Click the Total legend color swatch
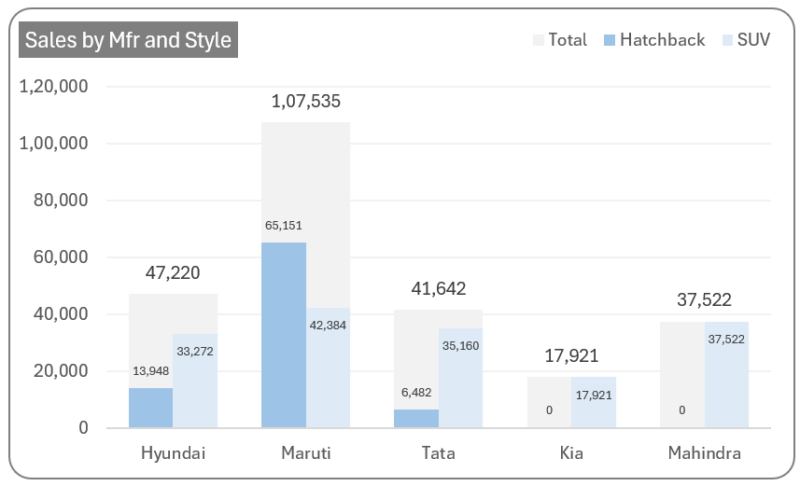The width and height of the screenshot is (800, 486). (538, 41)
